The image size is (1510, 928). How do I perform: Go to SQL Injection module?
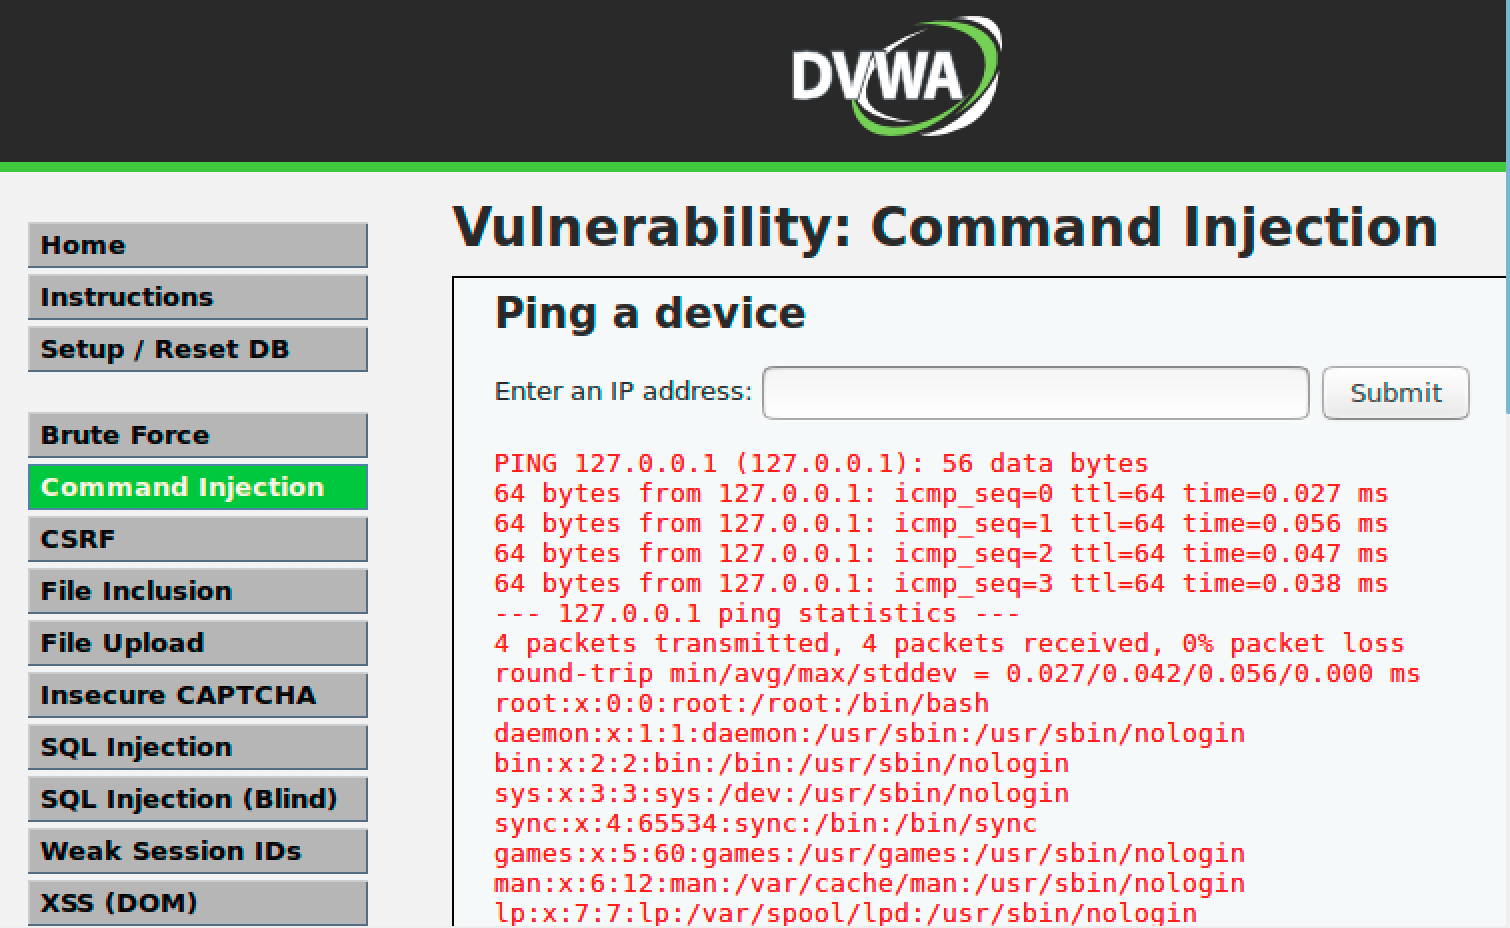[x=198, y=747]
